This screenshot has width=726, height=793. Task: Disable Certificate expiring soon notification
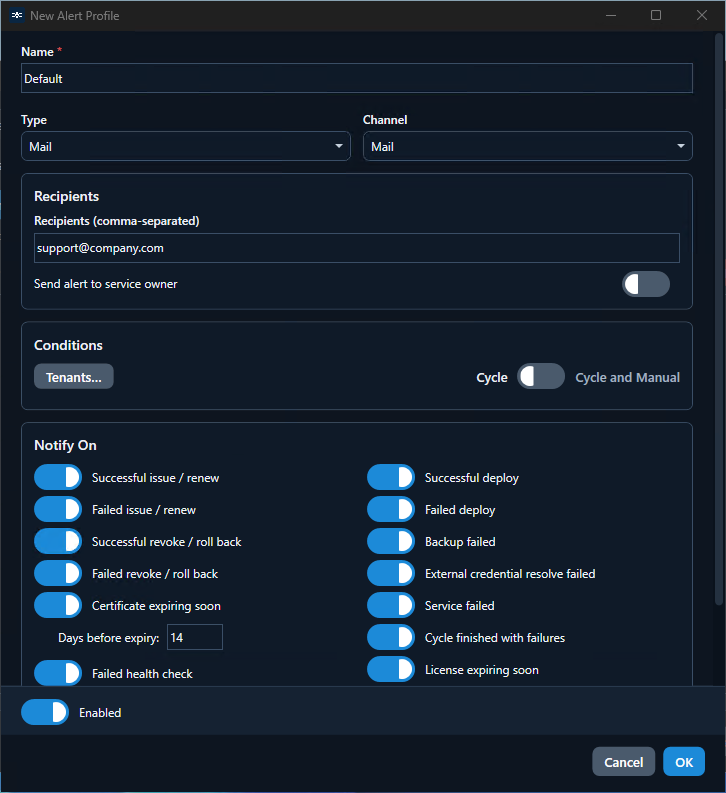[58, 605]
